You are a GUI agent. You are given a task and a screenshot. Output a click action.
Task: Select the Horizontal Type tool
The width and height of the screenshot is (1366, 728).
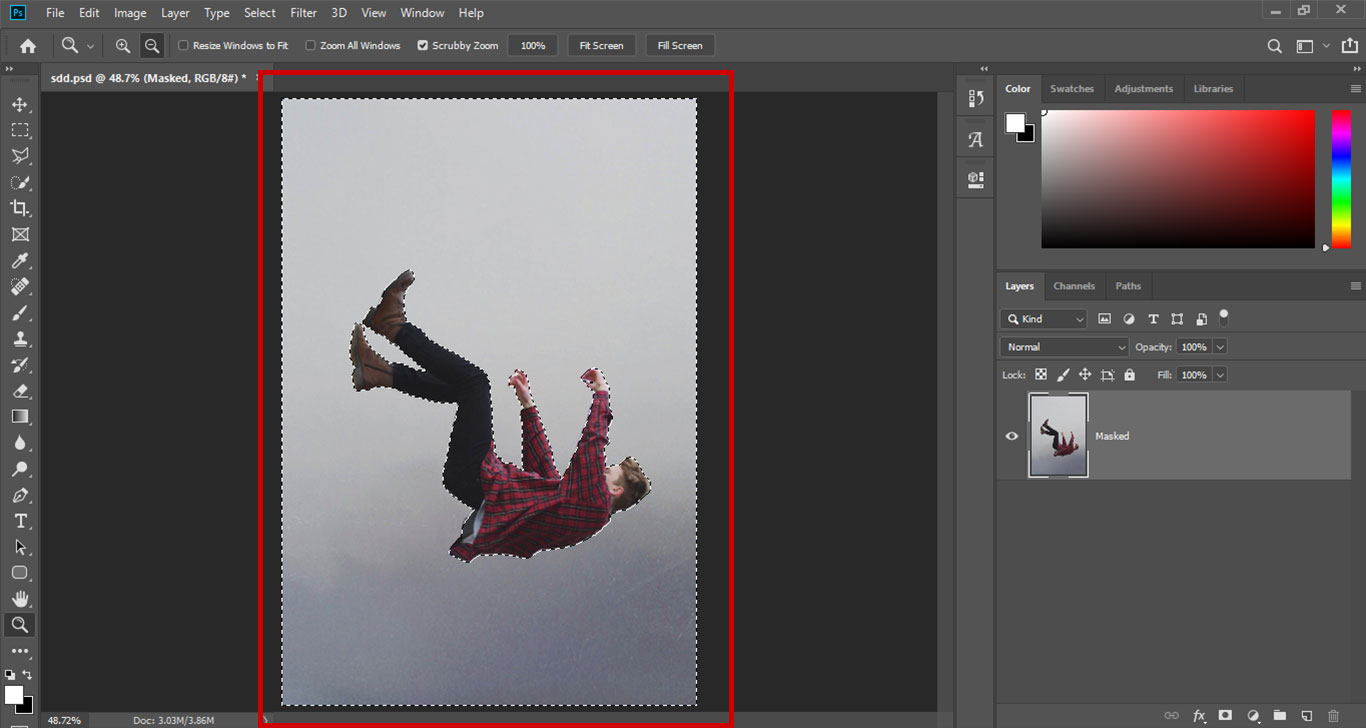coord(20,521)
